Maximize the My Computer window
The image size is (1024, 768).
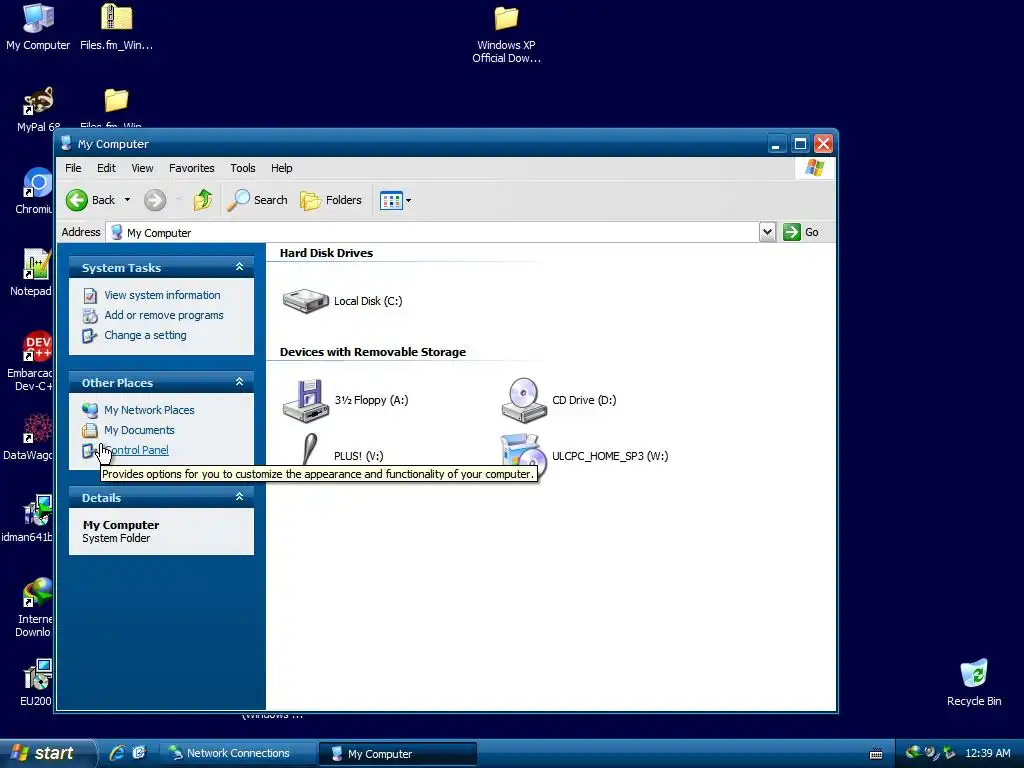(800, 144)
